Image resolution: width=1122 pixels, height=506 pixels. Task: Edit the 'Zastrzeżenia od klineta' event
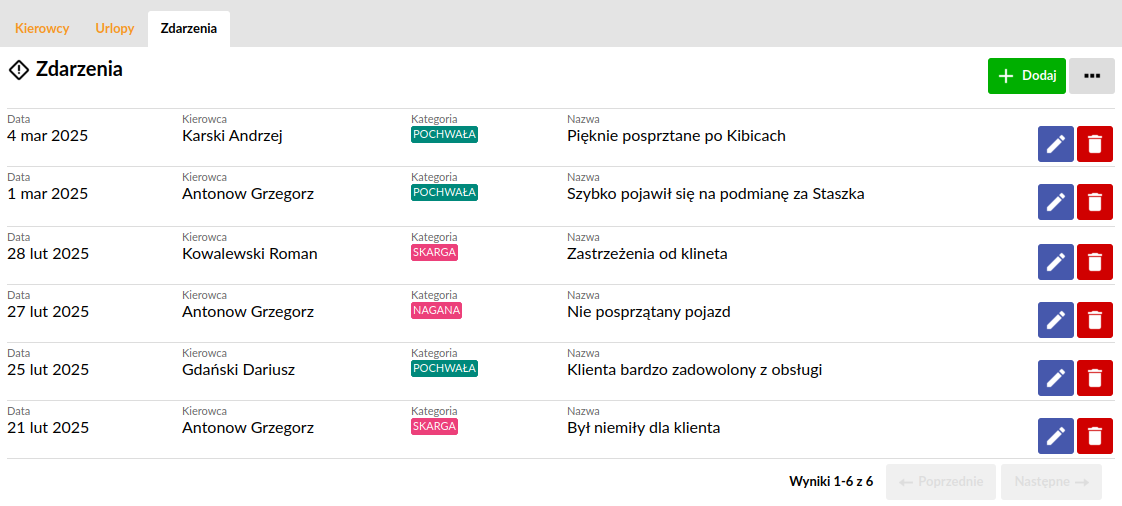pos(1055,262)
